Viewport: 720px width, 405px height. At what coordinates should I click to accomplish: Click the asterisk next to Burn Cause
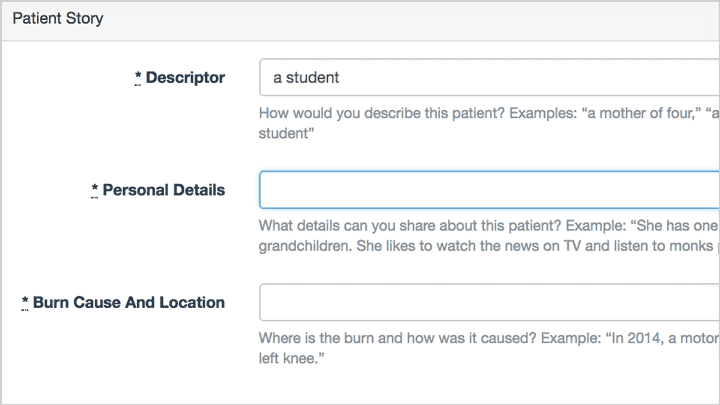pos(25,302)
